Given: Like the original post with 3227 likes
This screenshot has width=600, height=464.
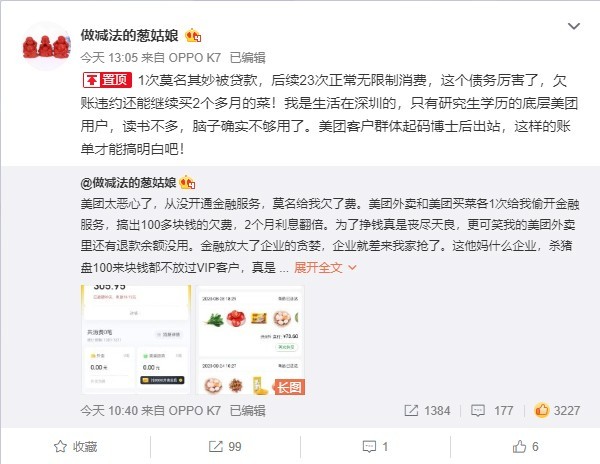Looking at the screenshot, I should tap(557, 410).
